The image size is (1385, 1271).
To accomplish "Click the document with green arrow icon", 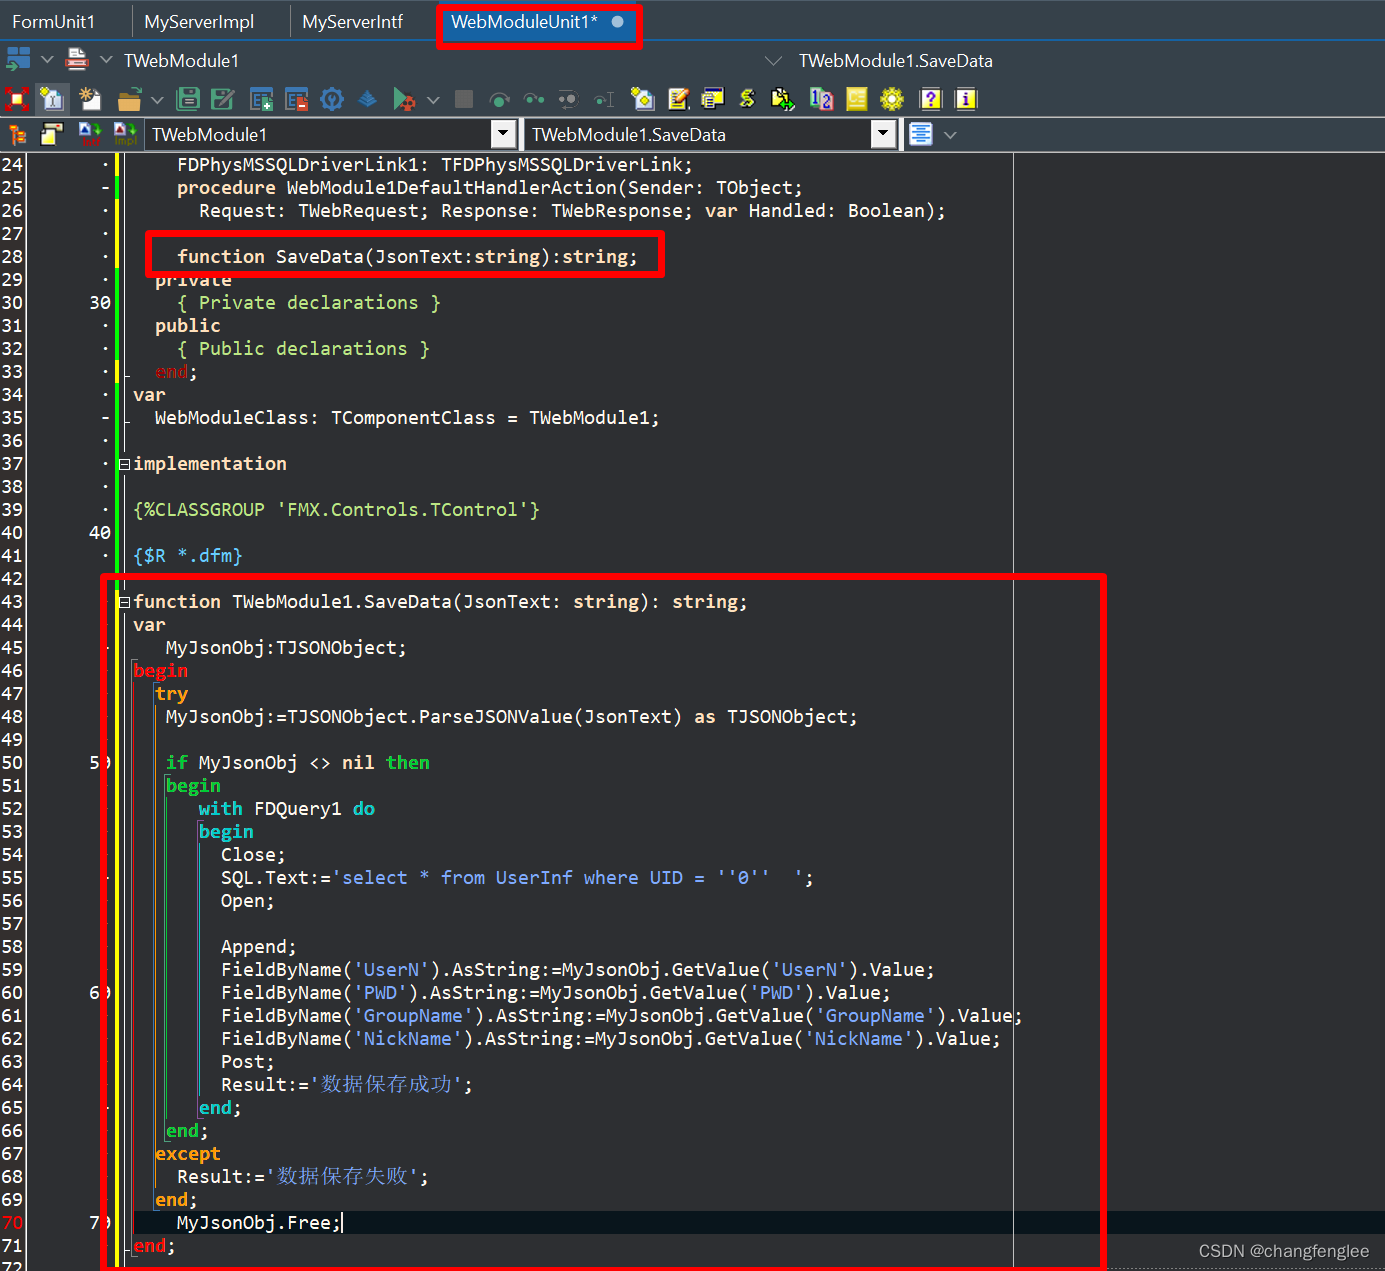I will click(783, 99).
